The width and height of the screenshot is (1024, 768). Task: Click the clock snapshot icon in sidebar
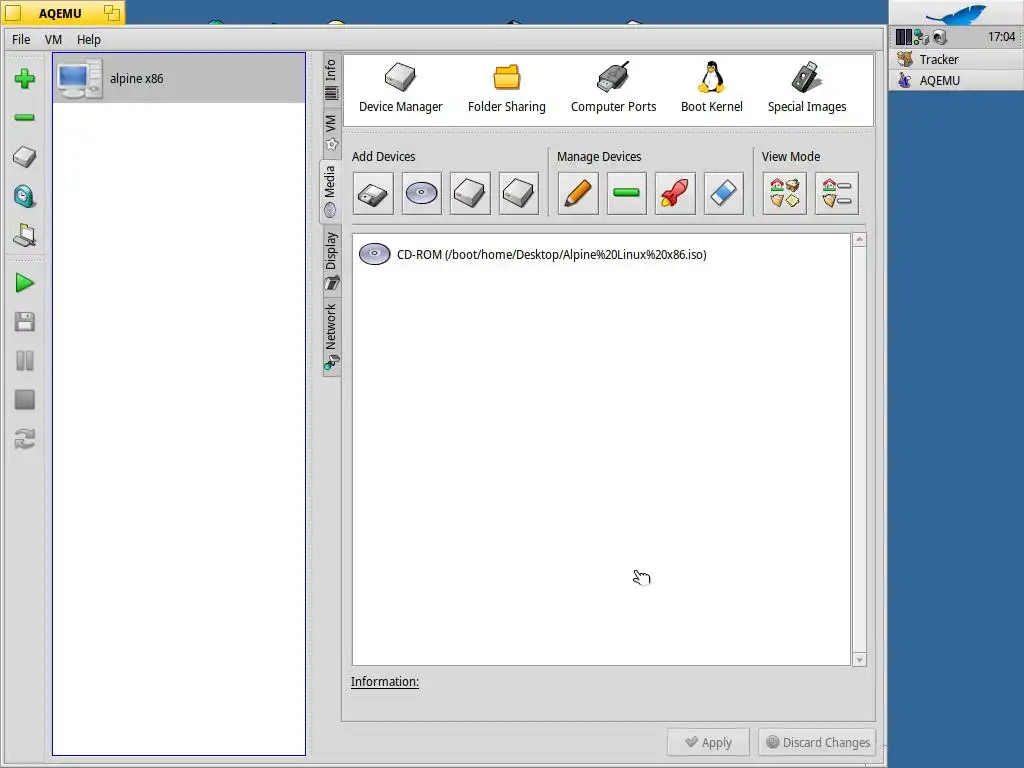point(25,196)
